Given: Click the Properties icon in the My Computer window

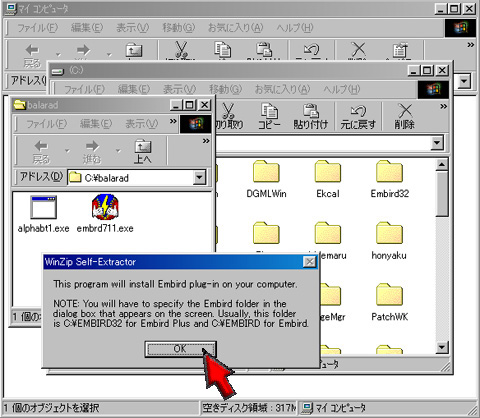Looking at the screenshot, I should tap(400, 50).
